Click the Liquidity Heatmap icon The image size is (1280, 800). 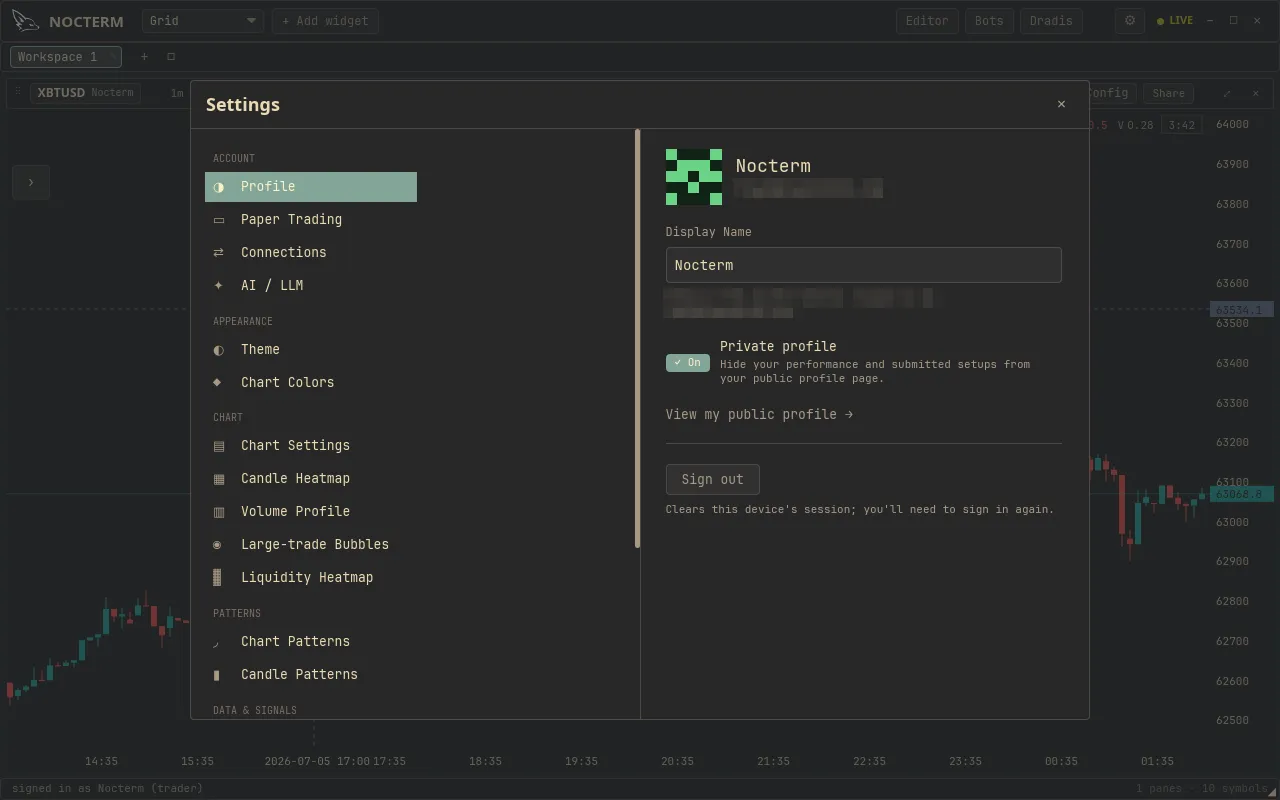pos(218,578)
